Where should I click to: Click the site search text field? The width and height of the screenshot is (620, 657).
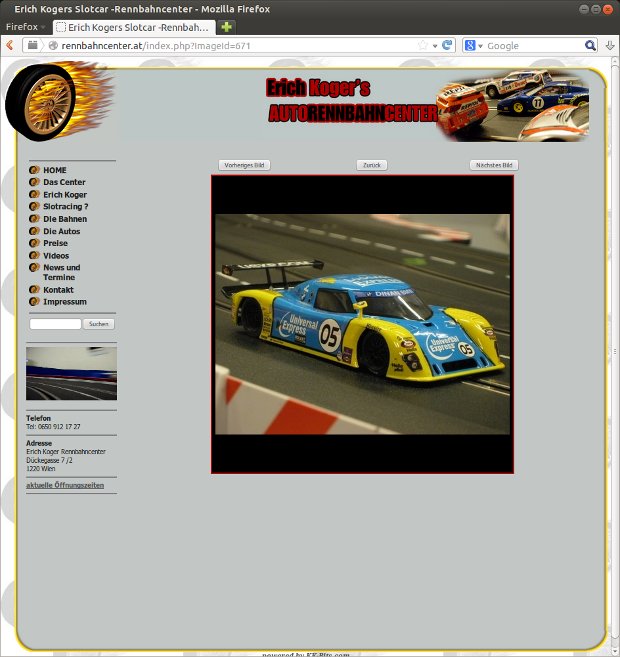click(x=55, y=324)
